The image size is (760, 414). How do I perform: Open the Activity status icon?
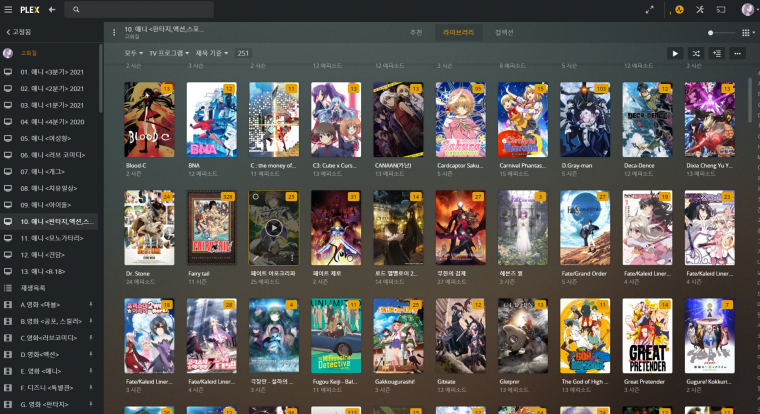pyautogui.click(x=679, y=9)
